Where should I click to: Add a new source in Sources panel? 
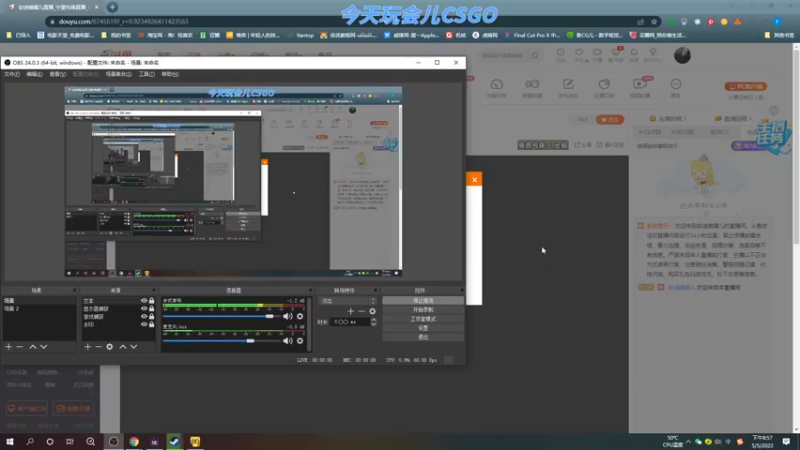click(x=88, y=347)
